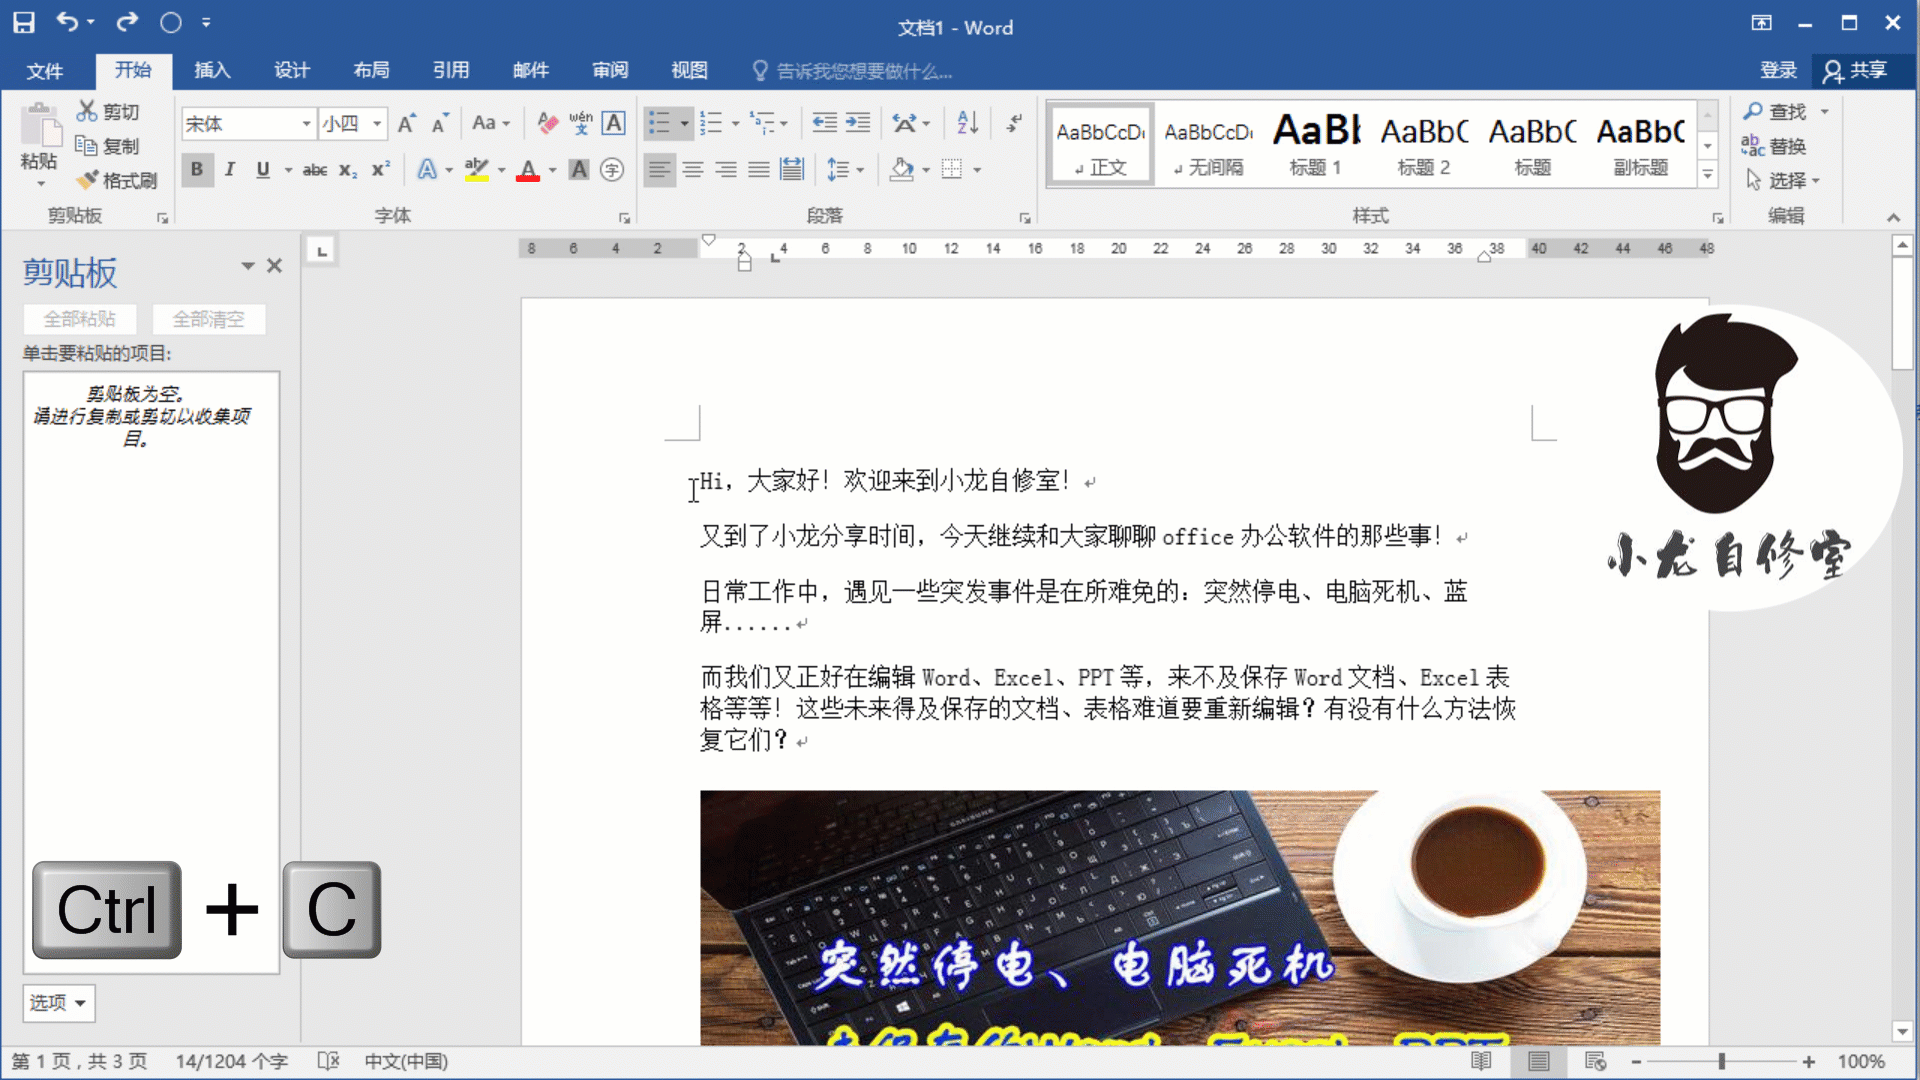This screenshot has width=1920, height=1080.
Task: Toggle Bold formatting
Action: (x=197, y=170)
